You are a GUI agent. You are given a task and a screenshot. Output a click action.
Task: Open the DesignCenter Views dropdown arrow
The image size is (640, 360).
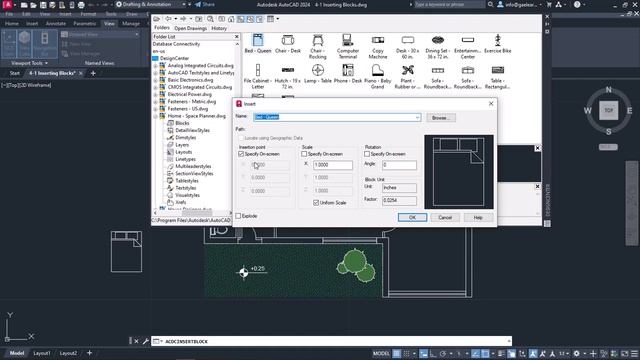tap(278, 19)
